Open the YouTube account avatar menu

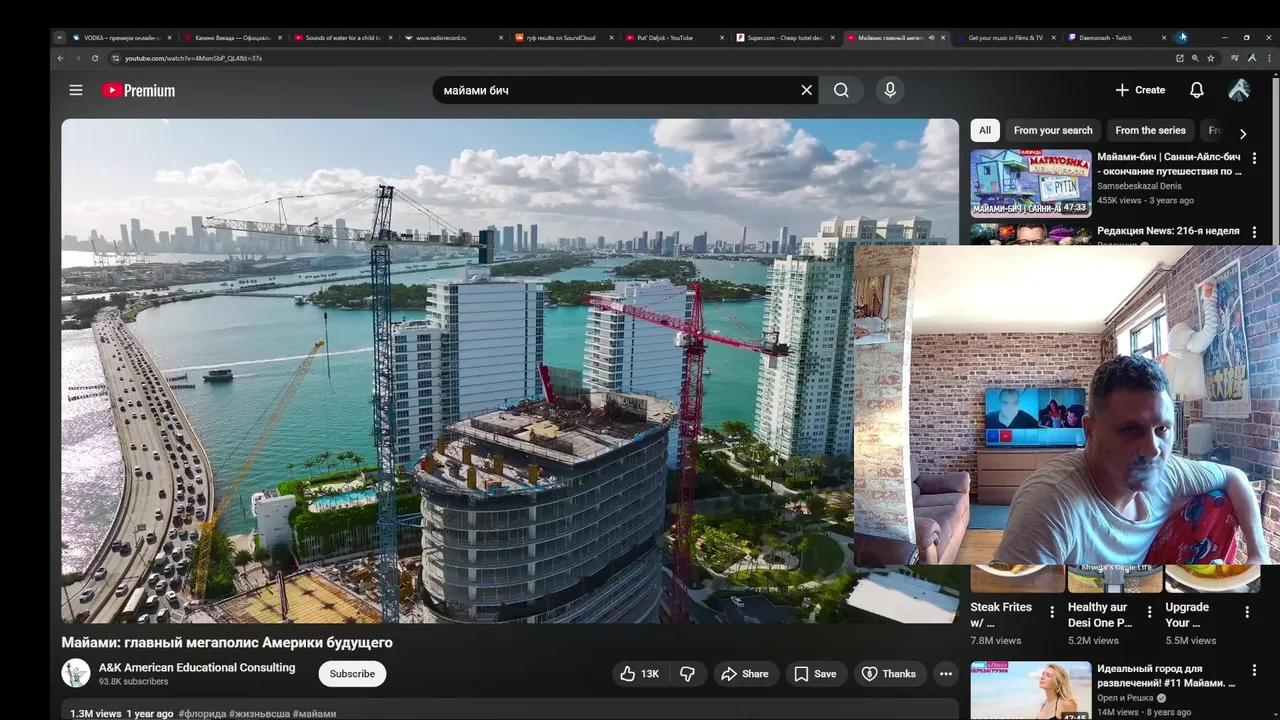(1239, 90)
